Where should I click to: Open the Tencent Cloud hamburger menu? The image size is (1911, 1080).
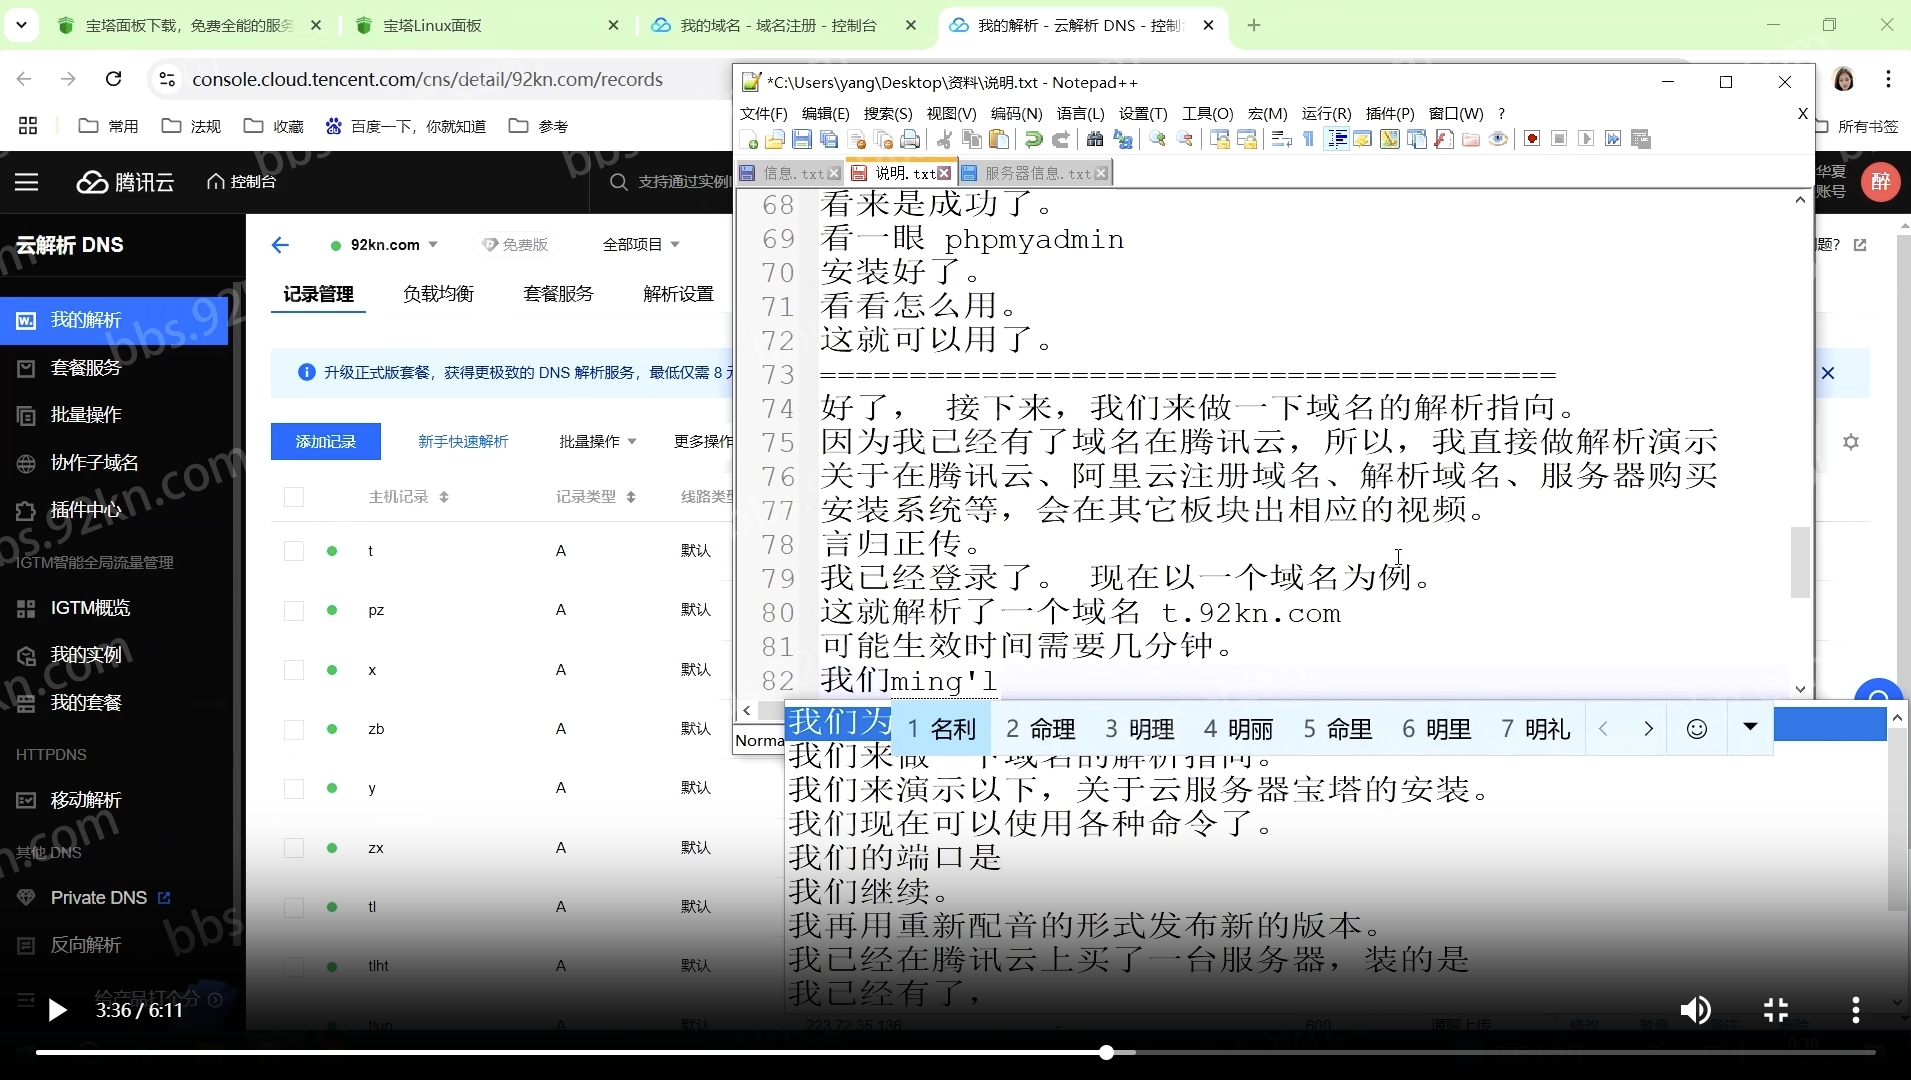(x=27, y=182)
